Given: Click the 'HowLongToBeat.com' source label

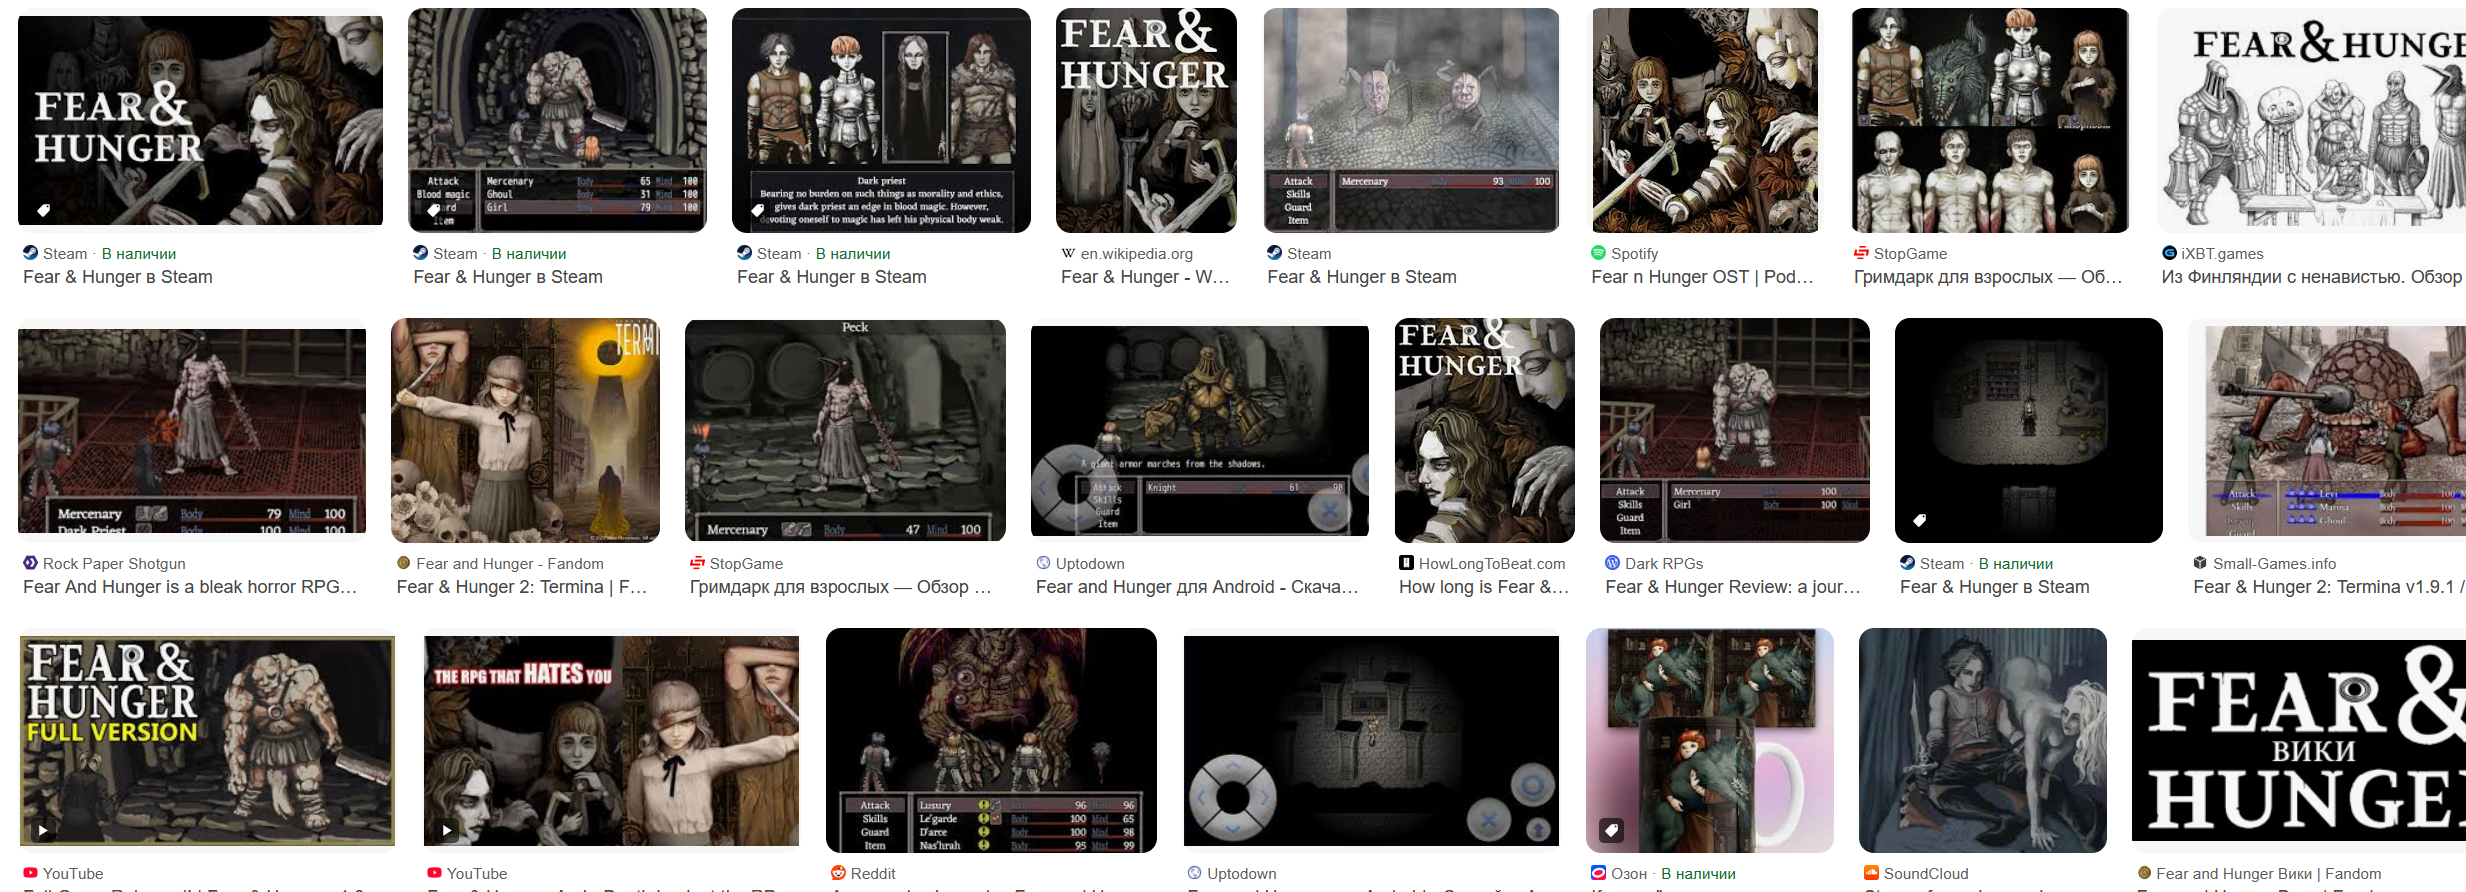Looking at the screenshot, I should coord(1492,564).
